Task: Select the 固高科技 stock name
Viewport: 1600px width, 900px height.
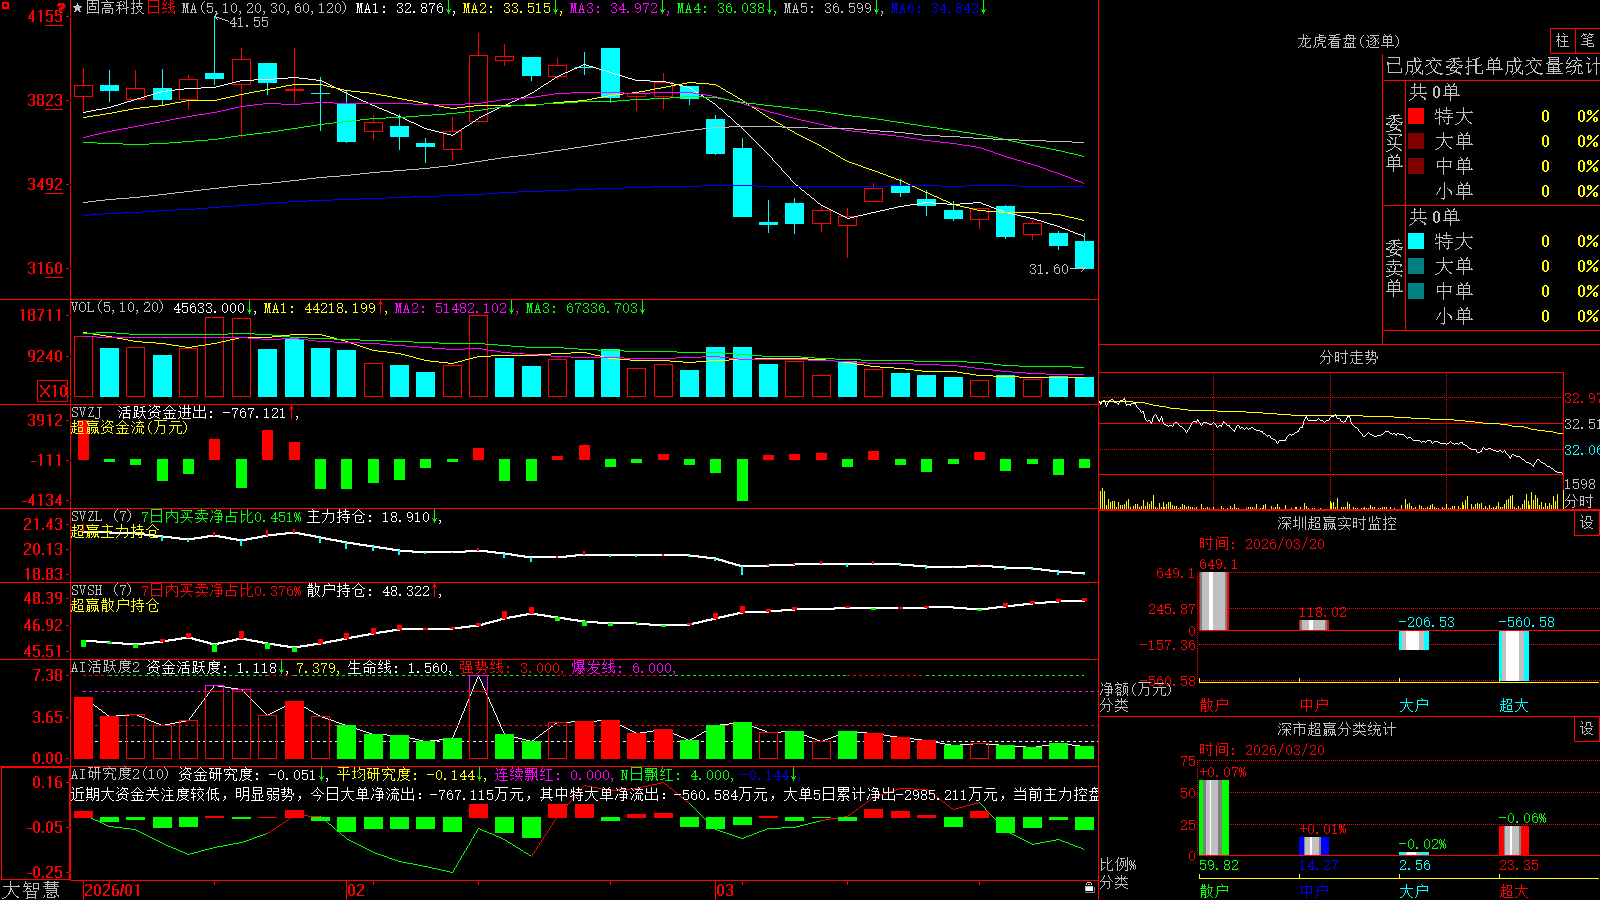Action: point(115,8)
